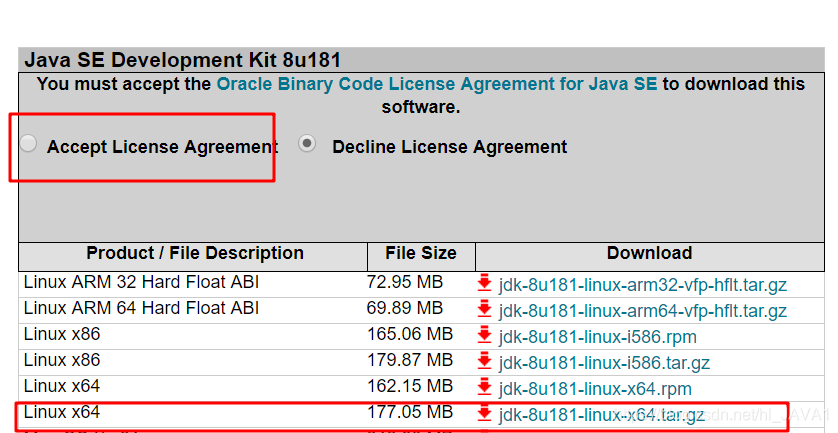Image resolution: width=838 pixels, height=433 pixels.
Task: Click Java SE Development Kit 8u181 heading
Action: pos(183,60)
